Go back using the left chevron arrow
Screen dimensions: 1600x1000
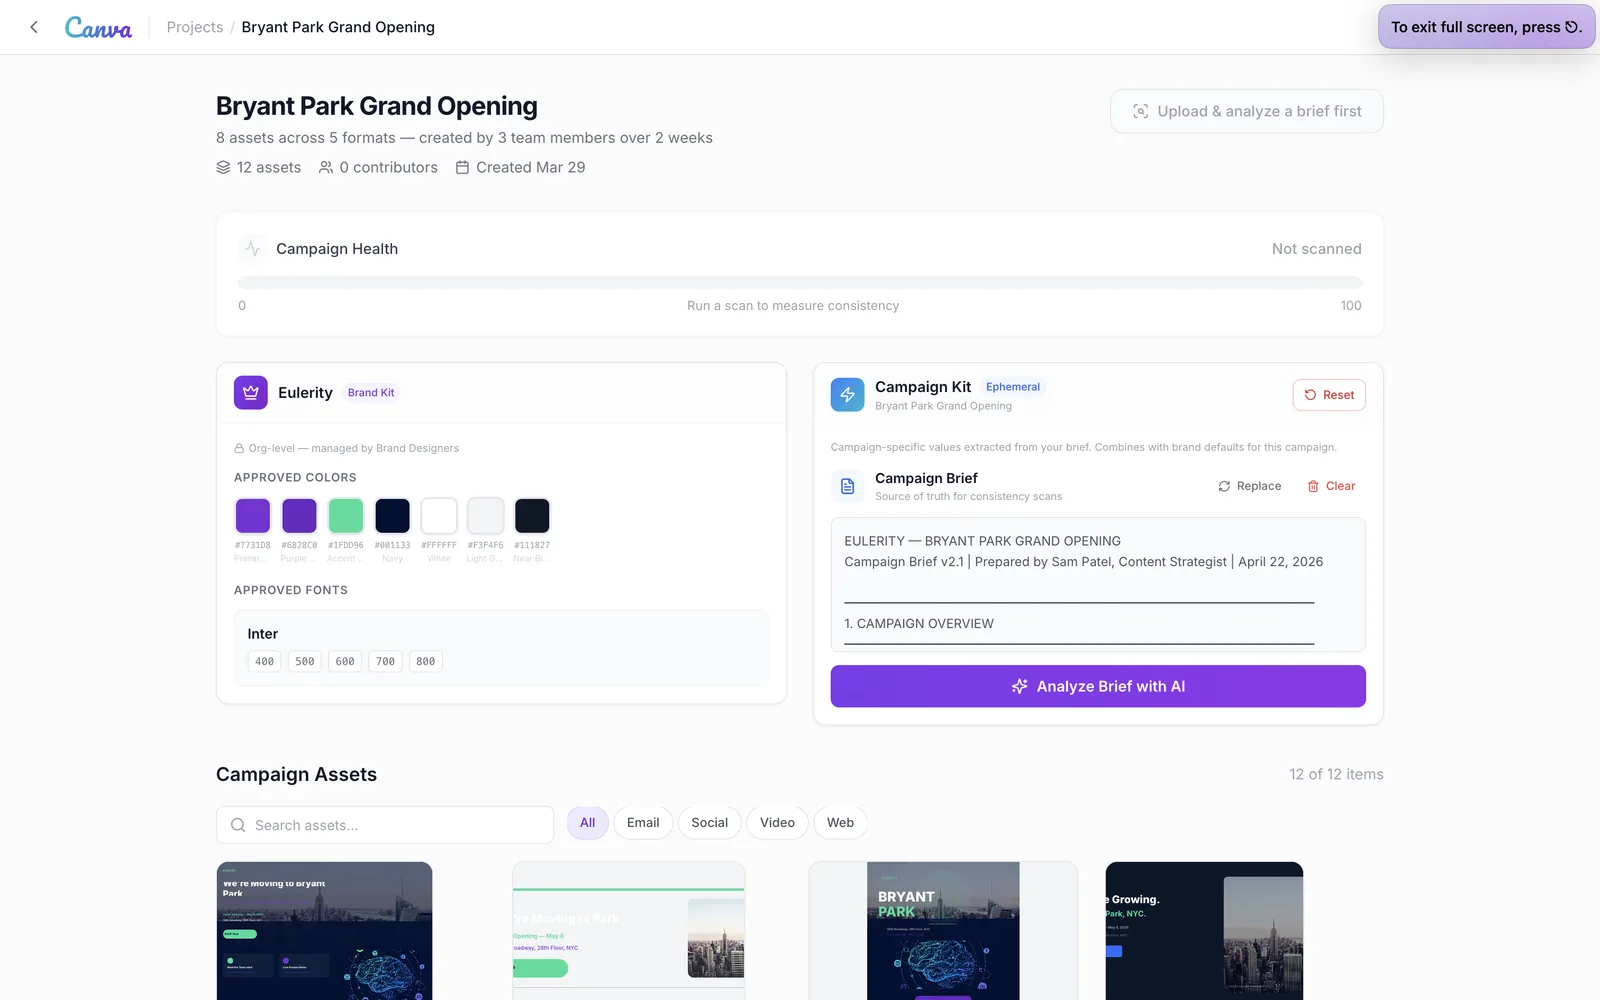[x=34, y=27]
